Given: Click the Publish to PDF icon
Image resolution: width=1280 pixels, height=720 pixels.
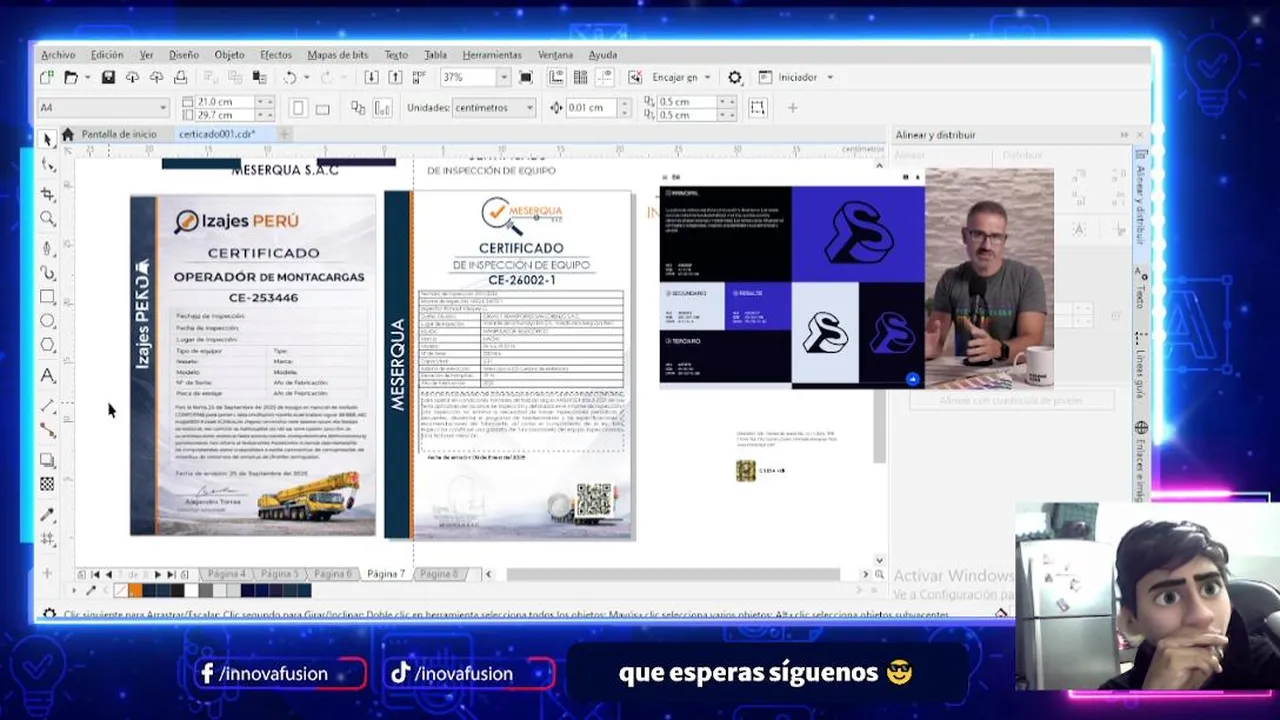Looking at the screenshot, I should (419, 77).
